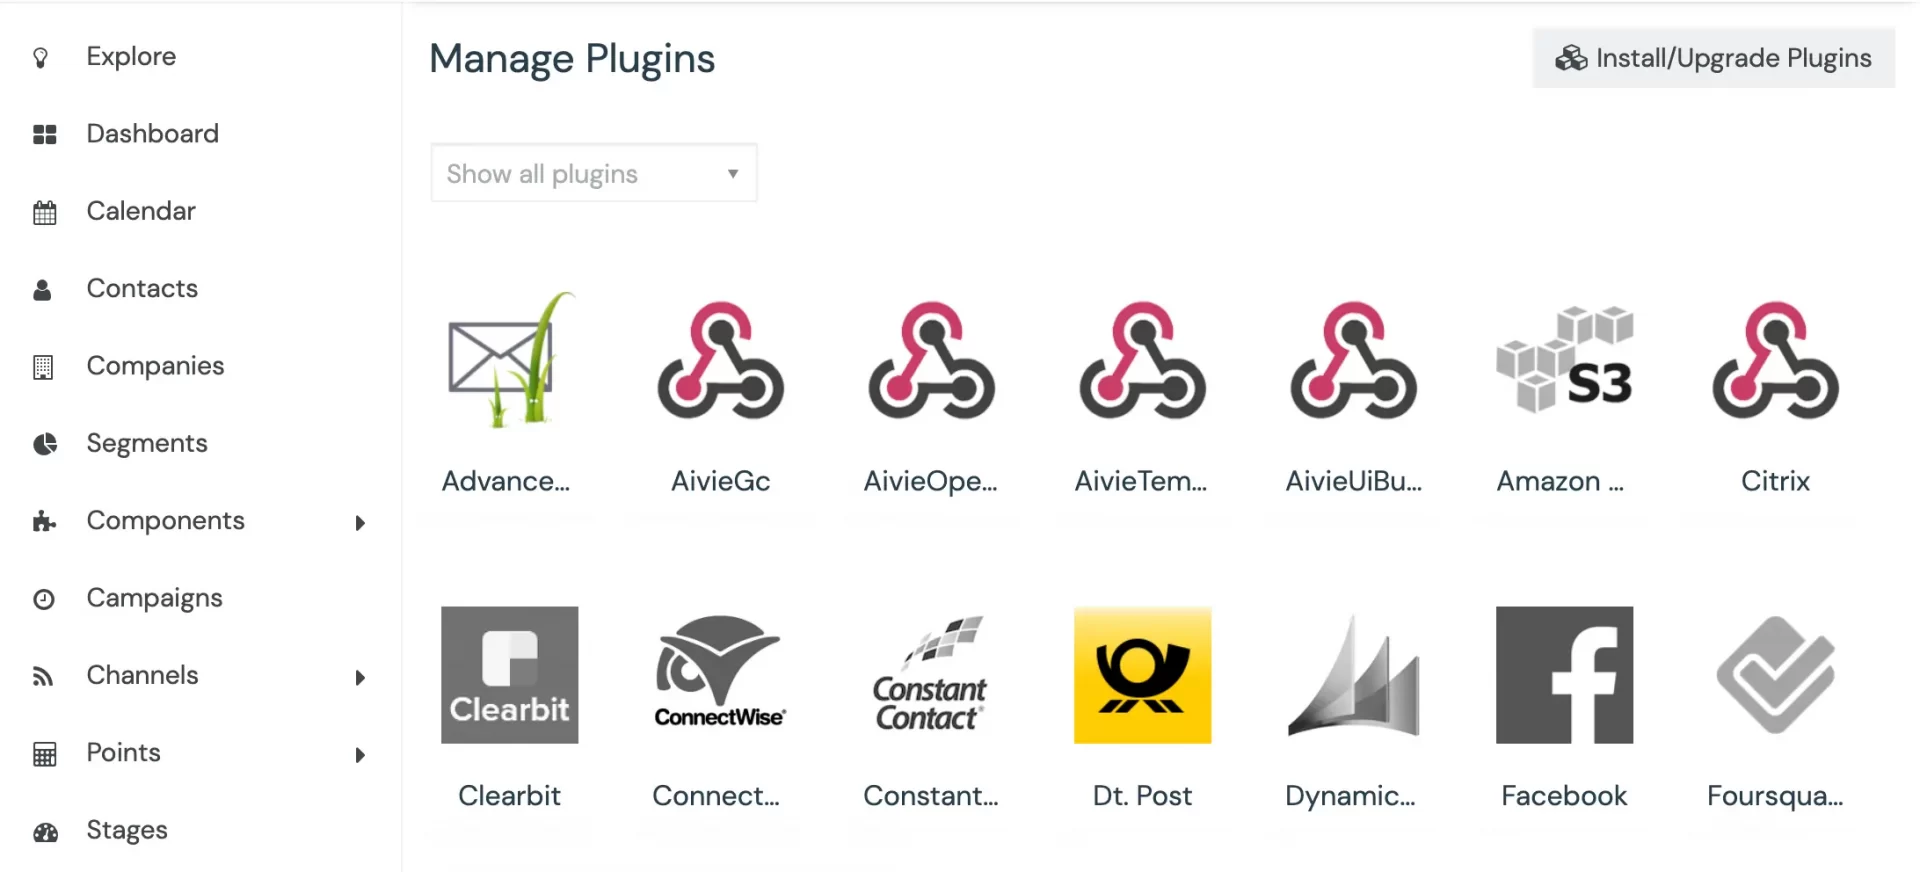The width and height of the screenshot is (1920, 872).
Task: Expand the Components submenu arrow
Action: coord(360,523)
